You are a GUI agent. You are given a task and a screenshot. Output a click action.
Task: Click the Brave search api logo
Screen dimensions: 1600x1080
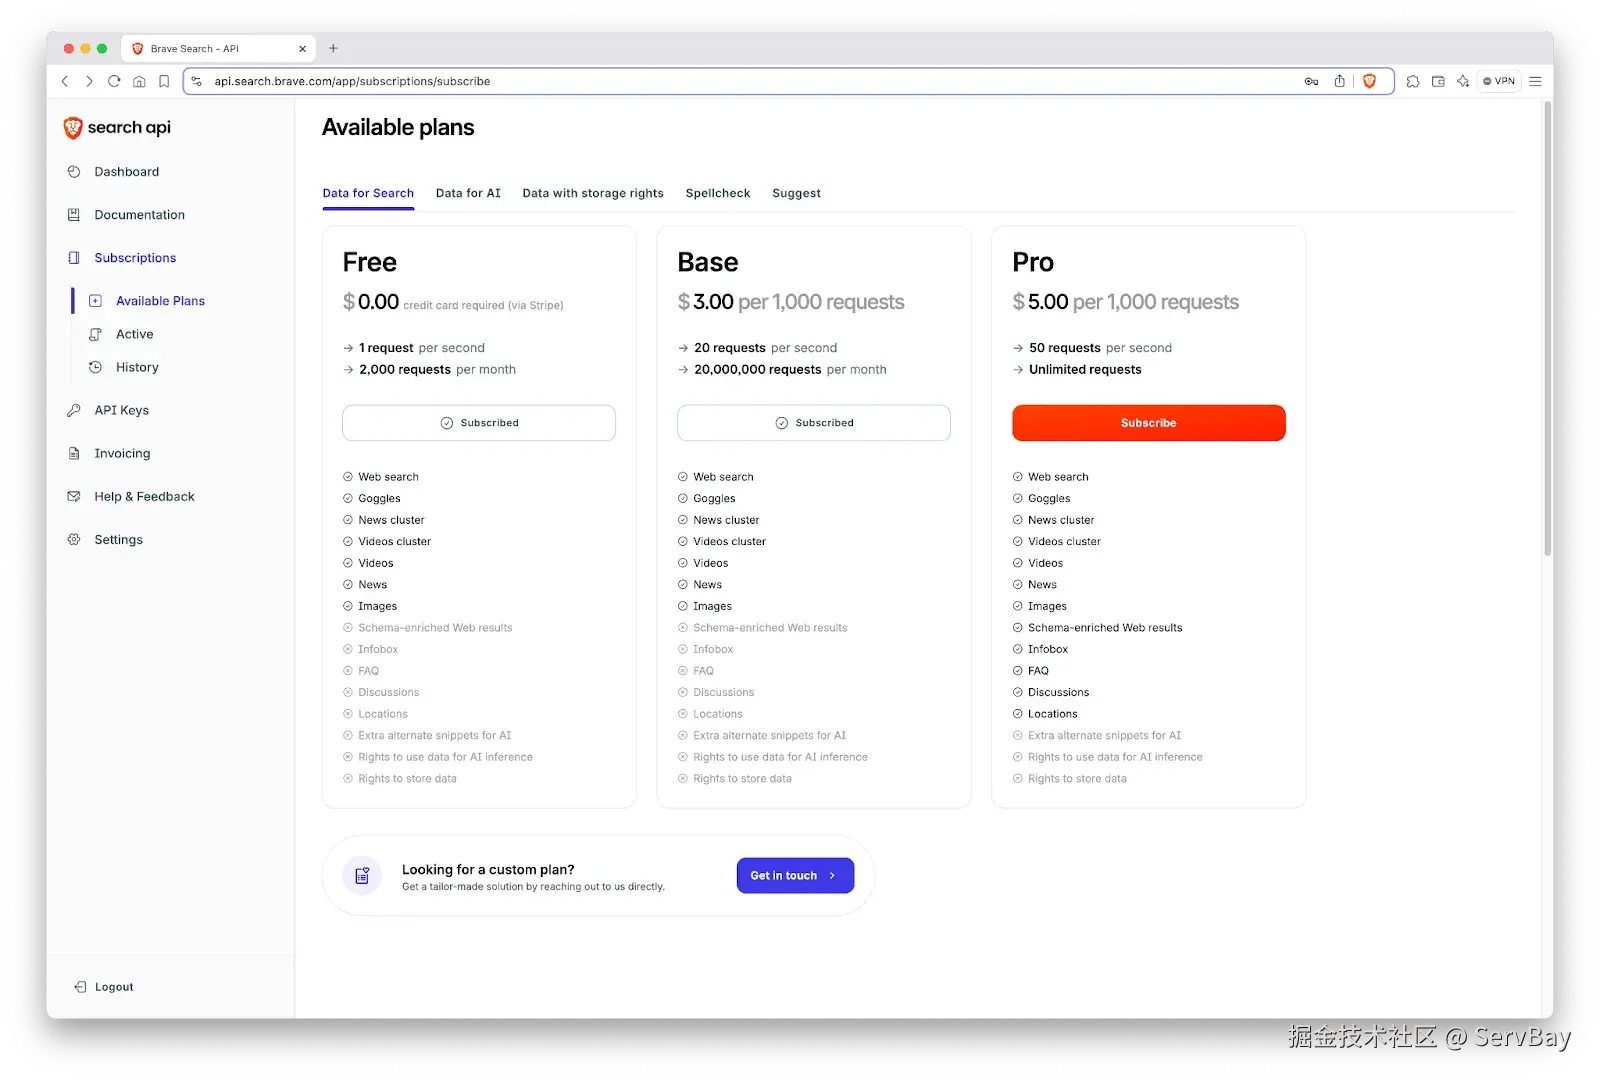pos(117,127)
